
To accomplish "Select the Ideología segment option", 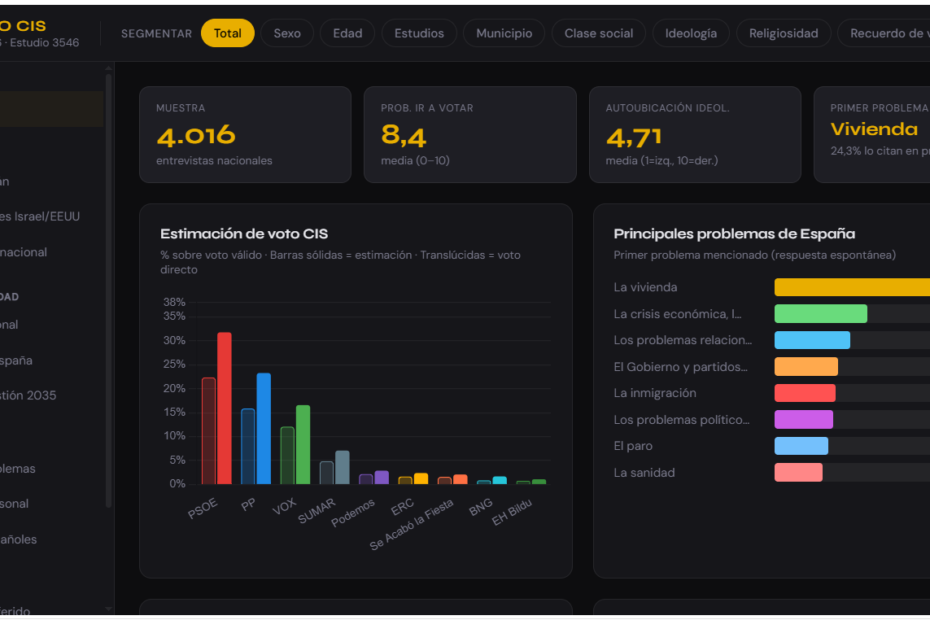I will click(691, 33).
